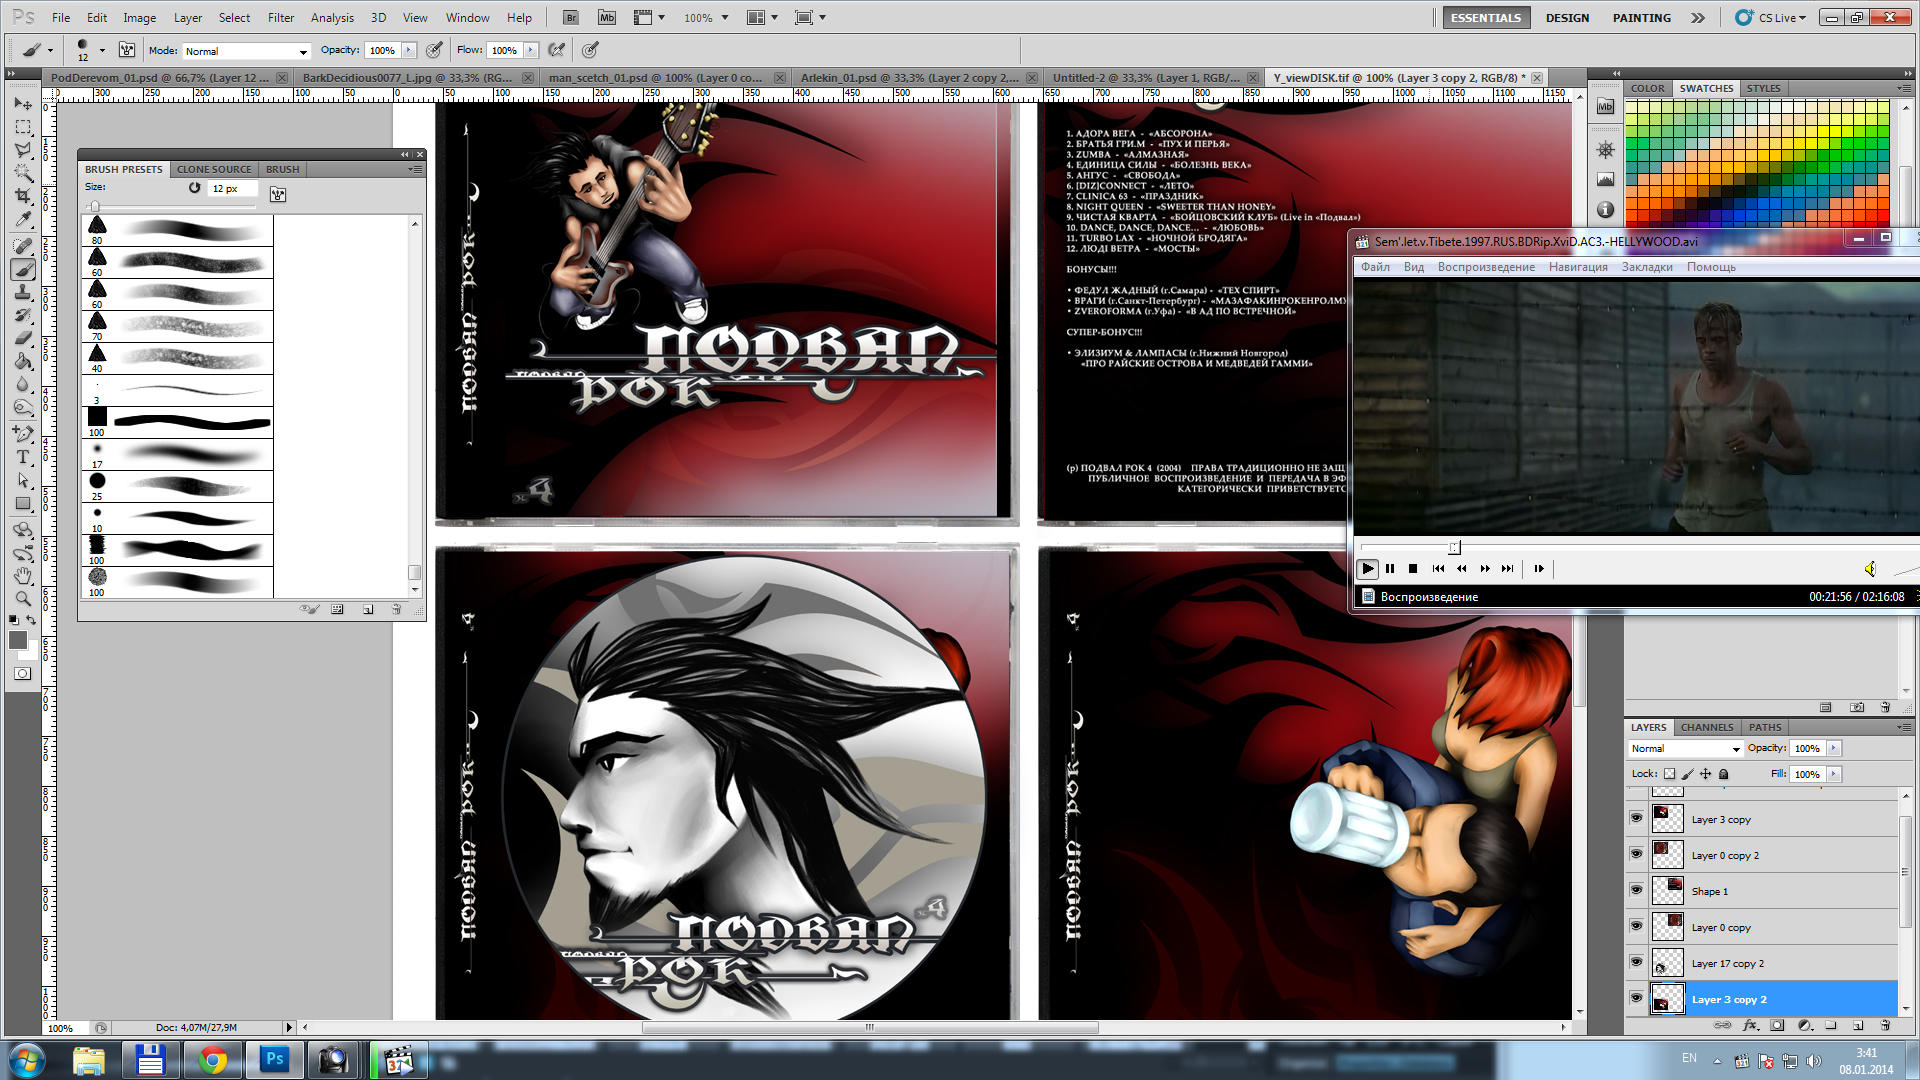Click Stop in the video player
The width and height of the screenshot is (1920, 1080).
pyautogui.click(x=1413, y=569)
